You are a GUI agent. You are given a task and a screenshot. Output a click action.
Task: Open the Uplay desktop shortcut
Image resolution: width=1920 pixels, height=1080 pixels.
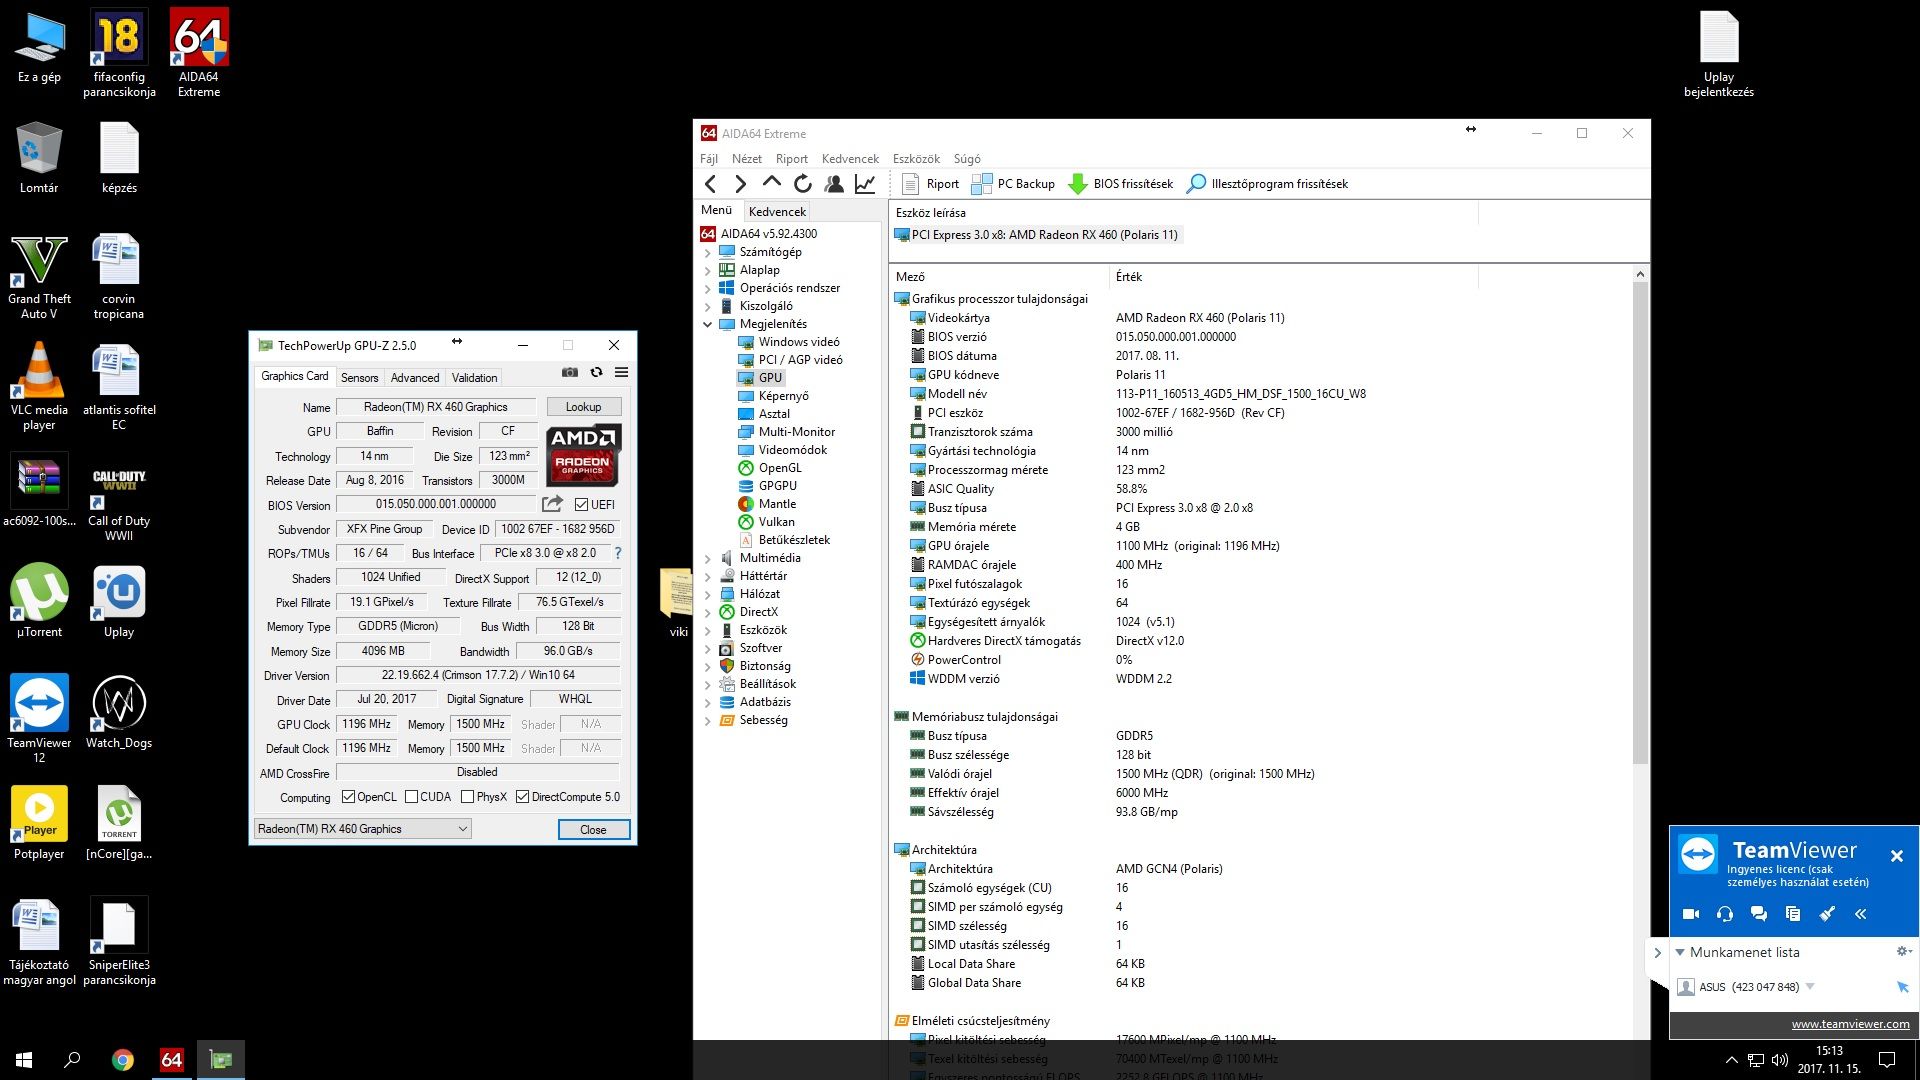point(119,603)
